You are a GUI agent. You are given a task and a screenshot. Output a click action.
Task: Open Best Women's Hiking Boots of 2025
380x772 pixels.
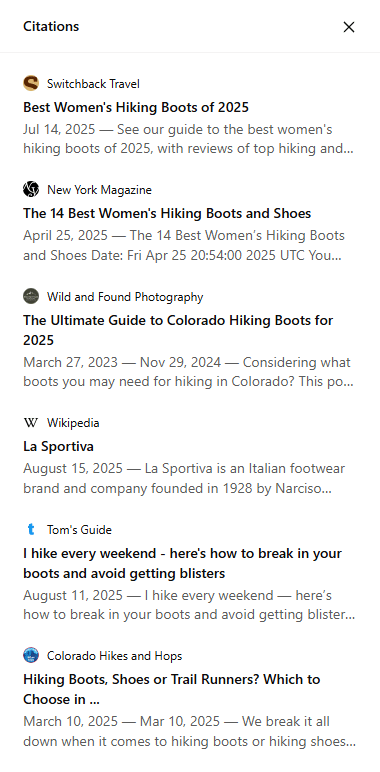click(x=136, y=107)
